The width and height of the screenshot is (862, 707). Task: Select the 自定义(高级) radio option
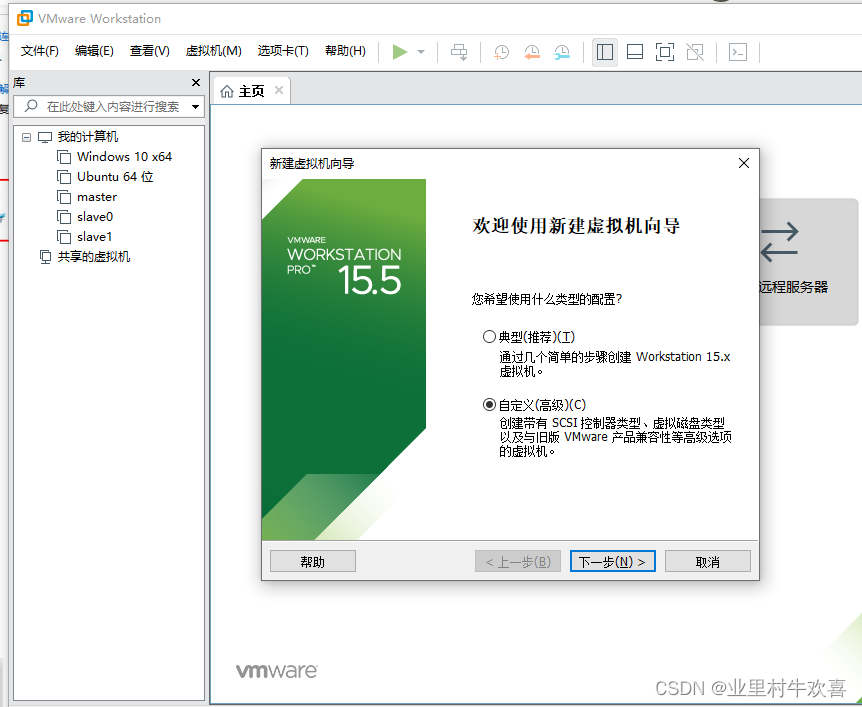point(489,405)
